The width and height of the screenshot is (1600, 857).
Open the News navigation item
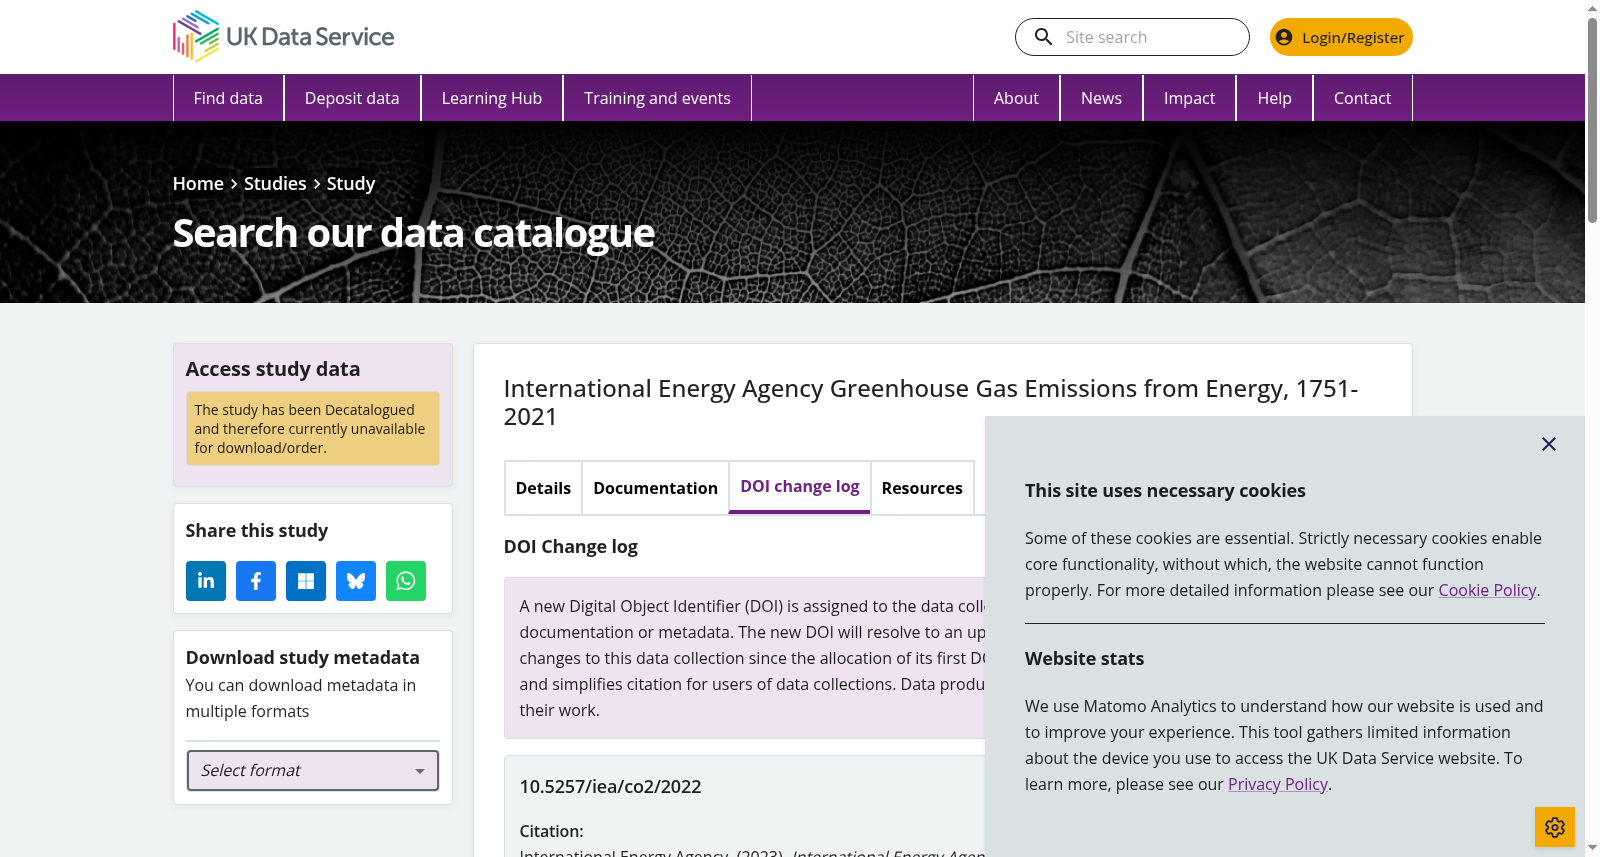(1101, 98)
